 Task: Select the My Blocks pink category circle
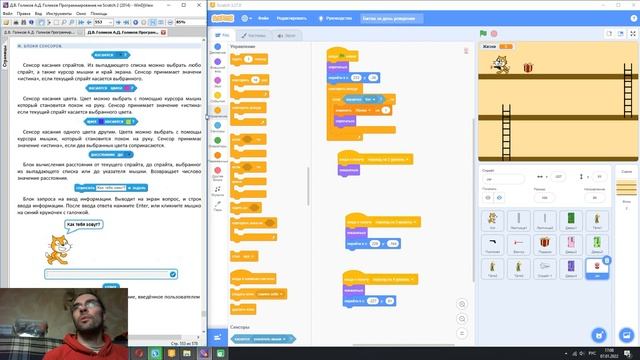pyautogui.click(x=218, y=170)
